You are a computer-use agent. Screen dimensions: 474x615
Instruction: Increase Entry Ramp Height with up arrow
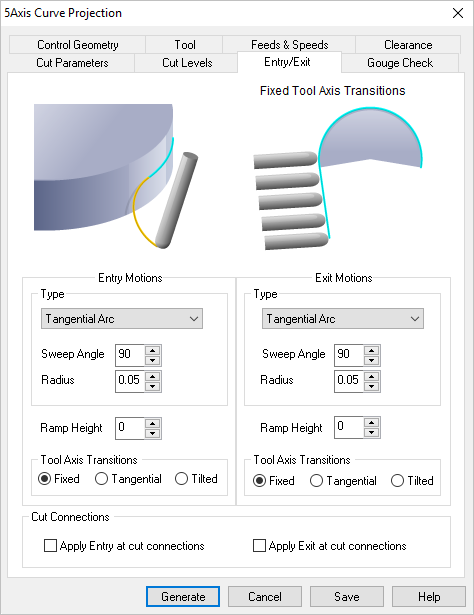click(x=153, y=423)
